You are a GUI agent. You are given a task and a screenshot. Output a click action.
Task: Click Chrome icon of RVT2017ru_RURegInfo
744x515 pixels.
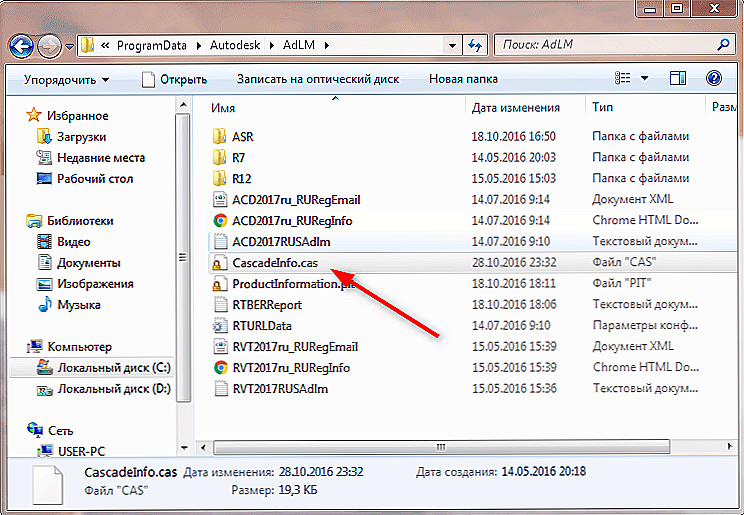pyautogui.click(x=220, y=367)
